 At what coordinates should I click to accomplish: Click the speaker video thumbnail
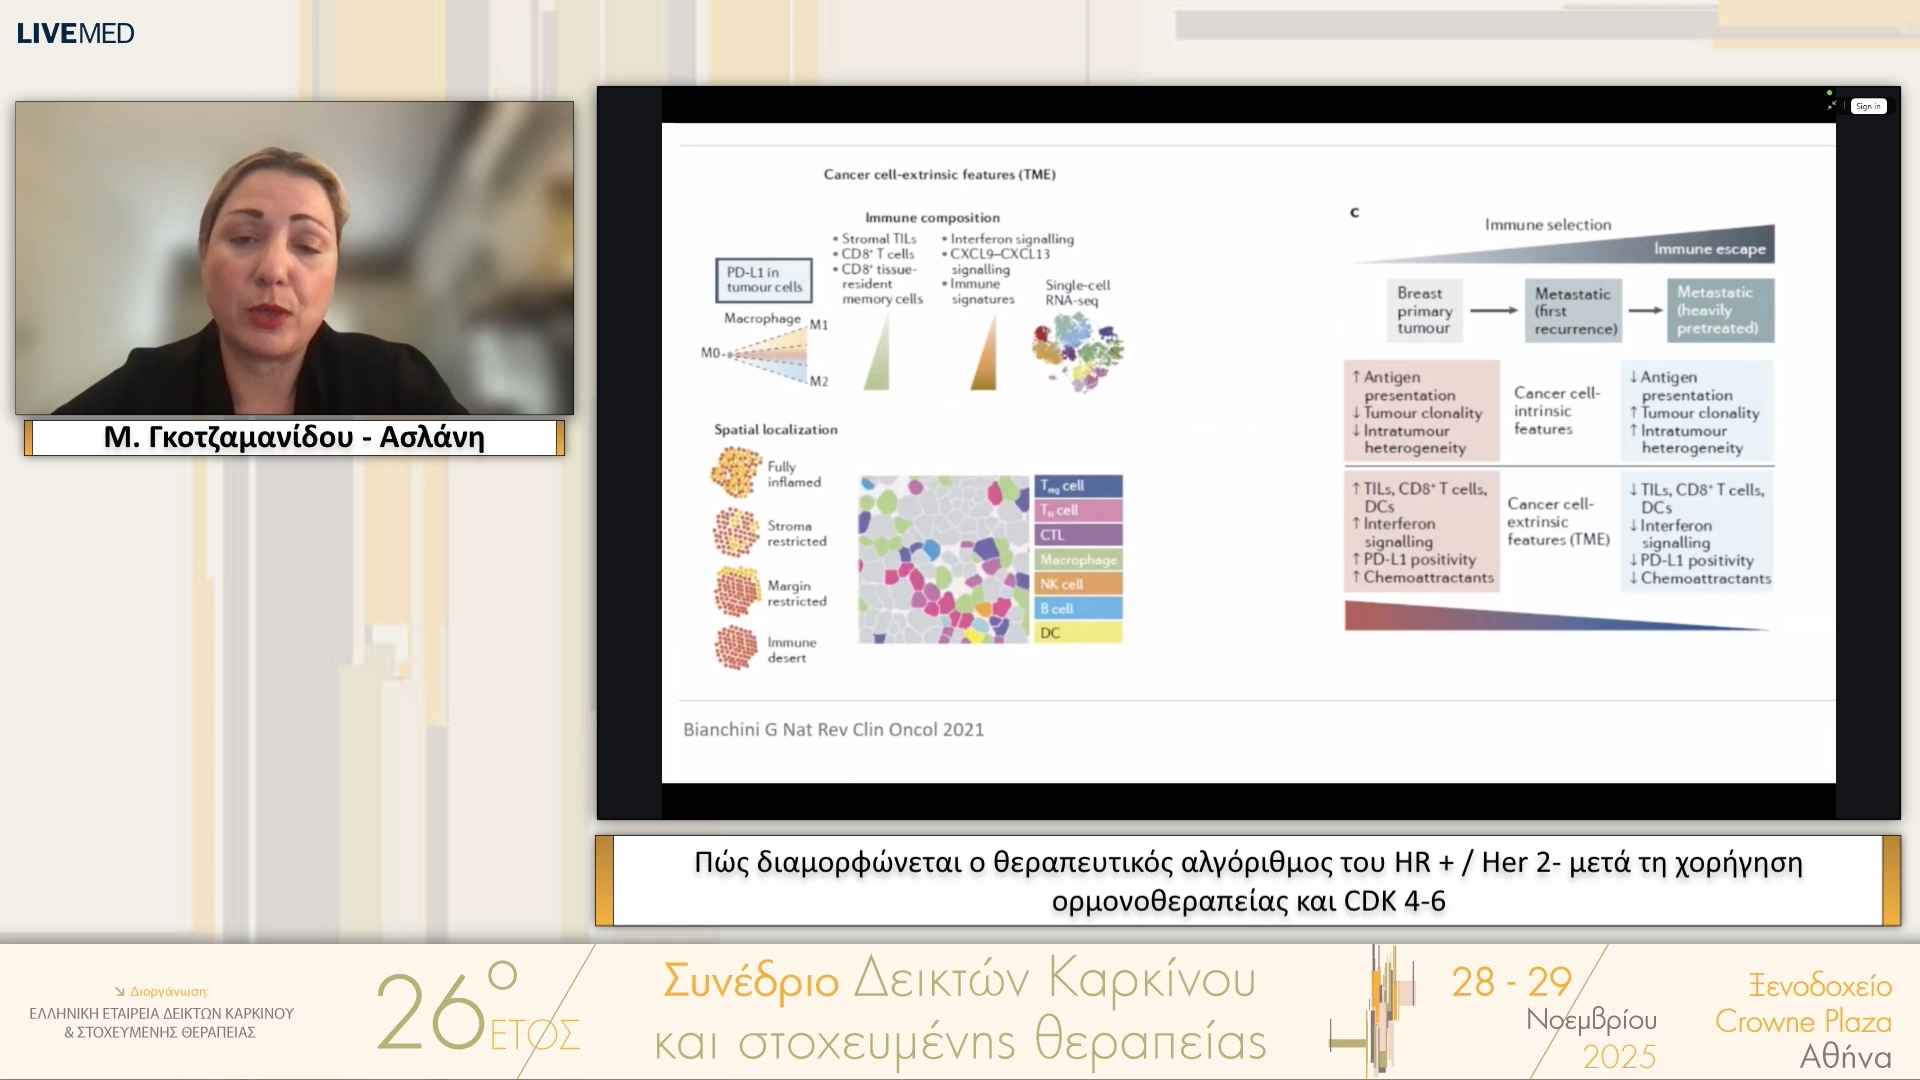(x=293, y=258)
